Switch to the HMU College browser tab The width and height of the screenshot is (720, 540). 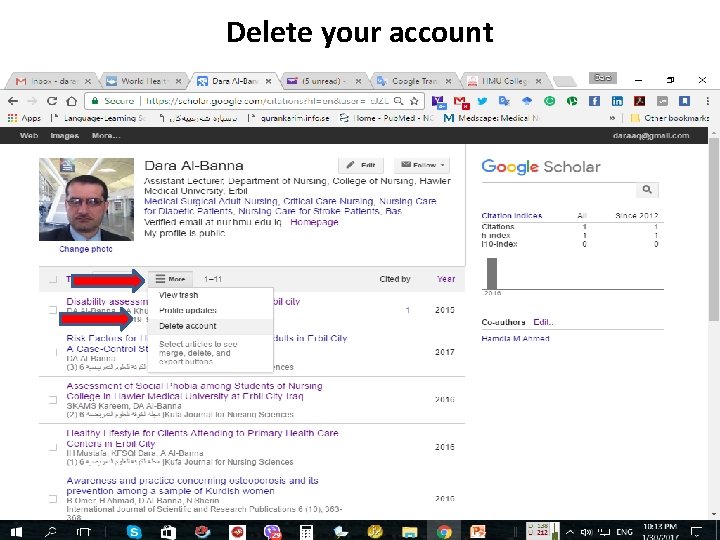(x=503, y=81)
